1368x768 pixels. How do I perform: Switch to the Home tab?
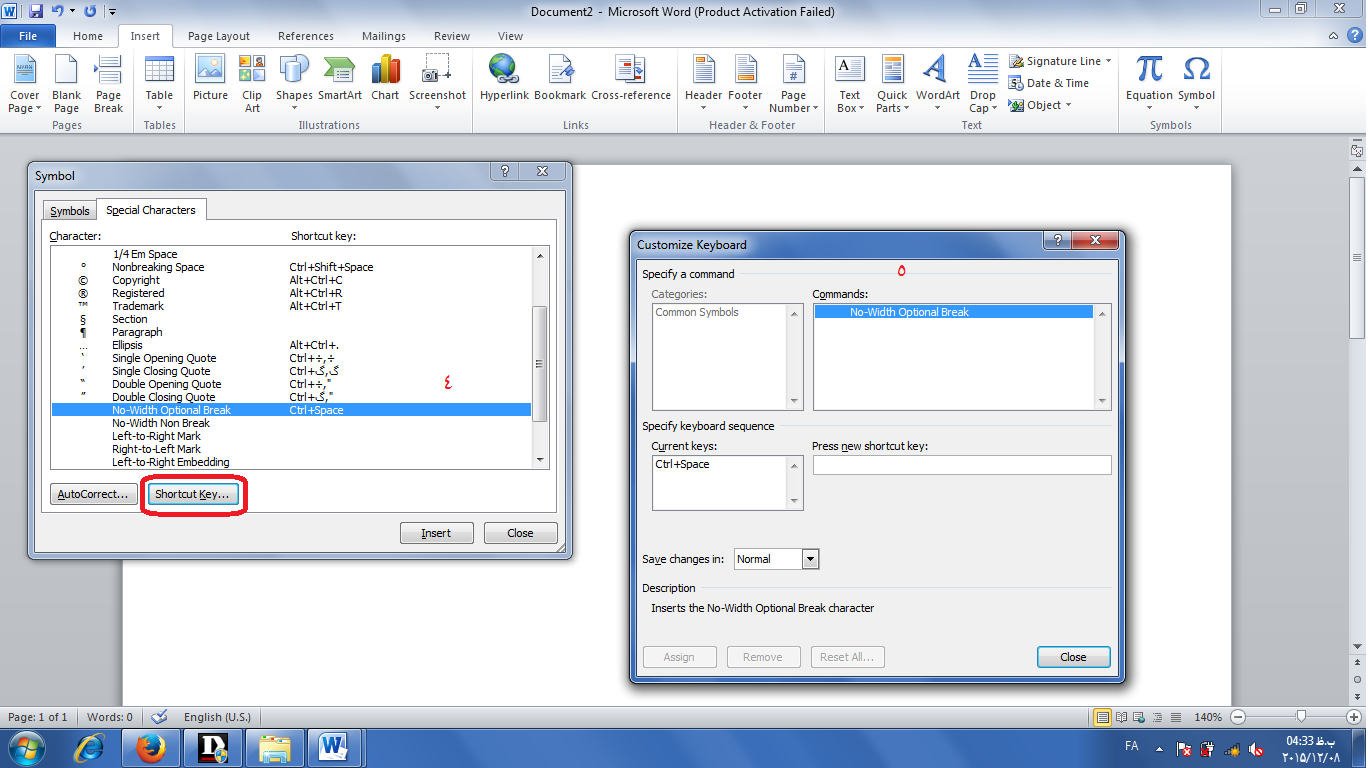(88, 36)
